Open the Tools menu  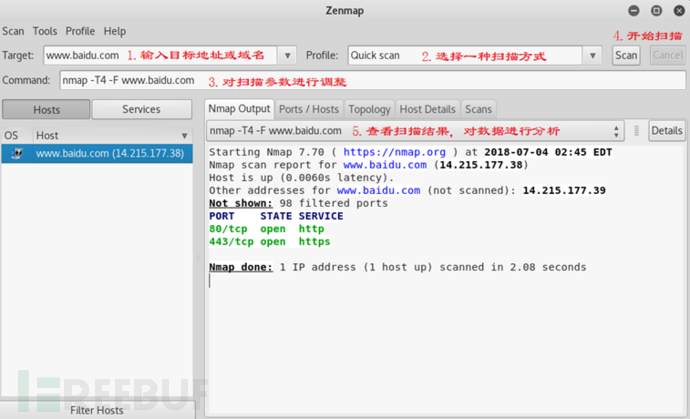[x=45, y=31]
